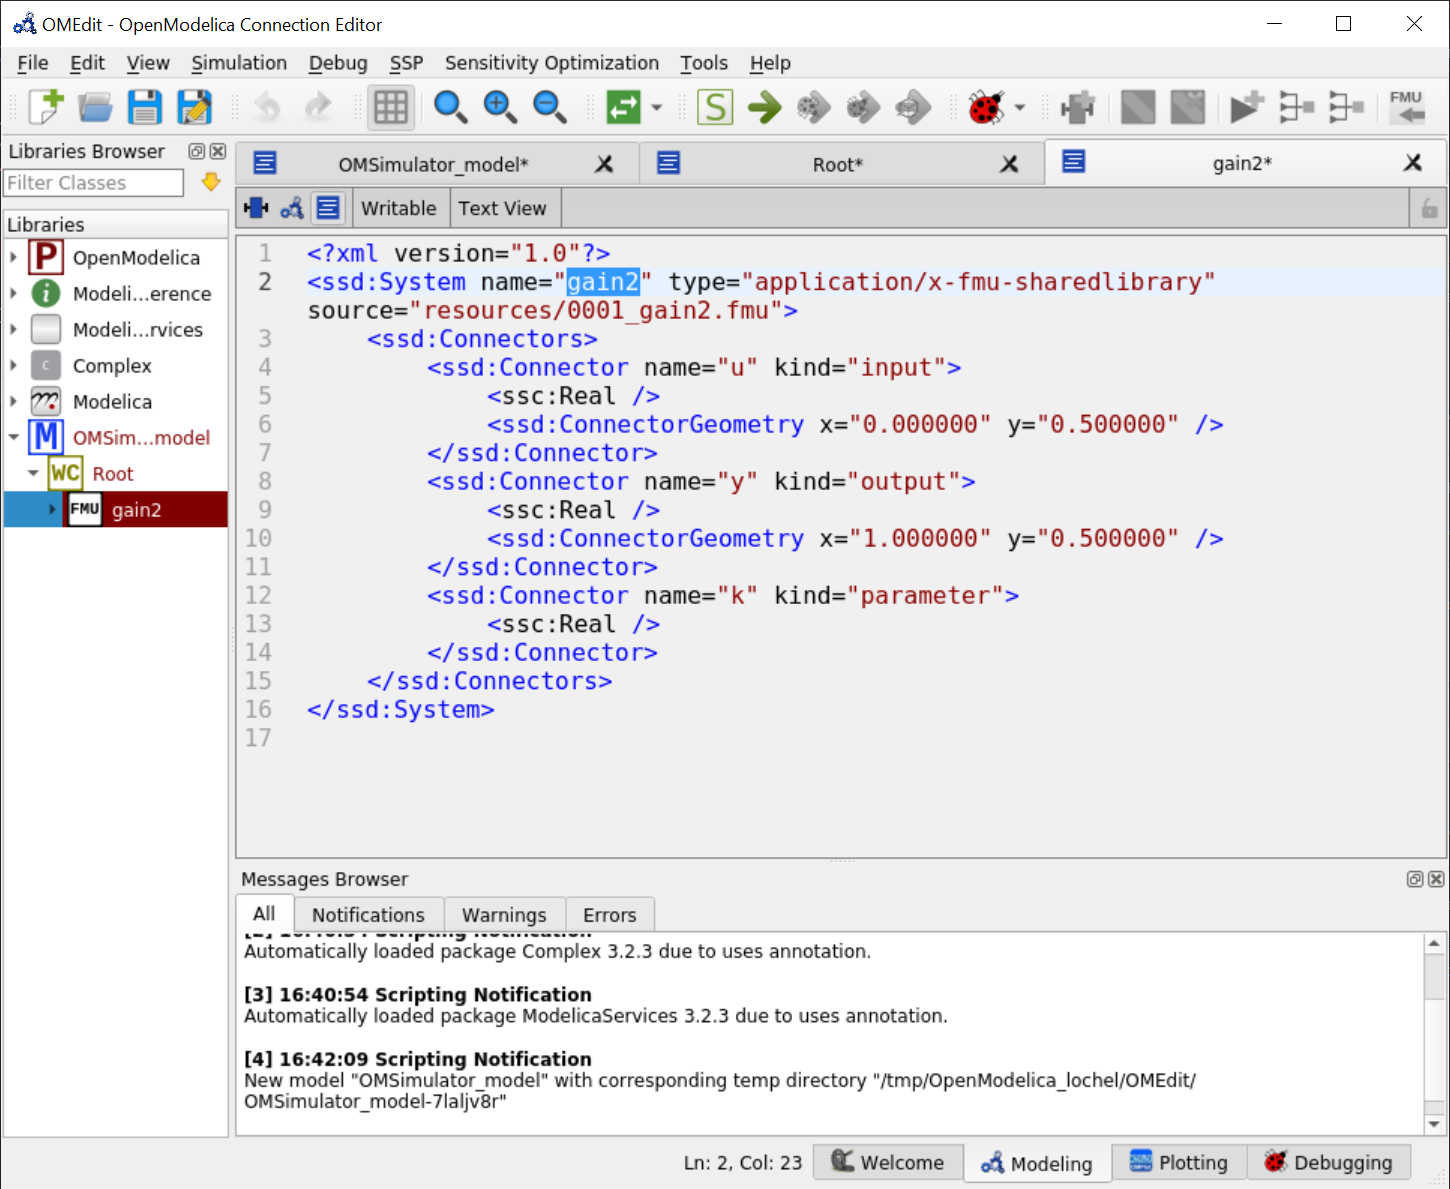Open the Simulation menu
Image resolution: width=1450 pixels, height=1189 pixels.
pyautogui.click(x=239, y=63)
